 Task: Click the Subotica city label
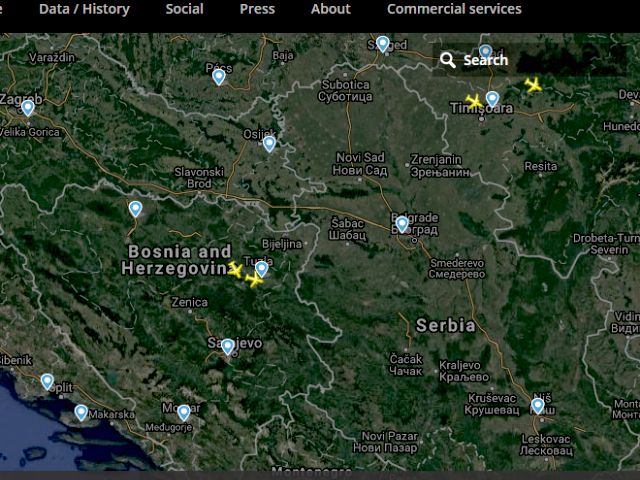tap(345, 91)
